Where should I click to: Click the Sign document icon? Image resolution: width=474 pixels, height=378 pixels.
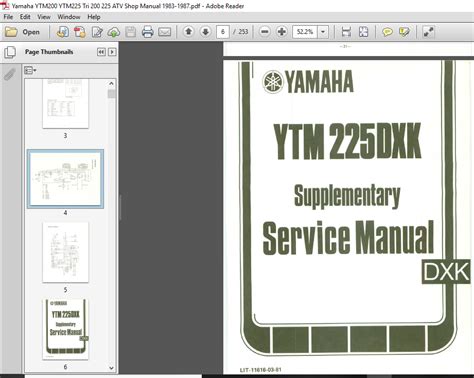(x=97, y=32)
